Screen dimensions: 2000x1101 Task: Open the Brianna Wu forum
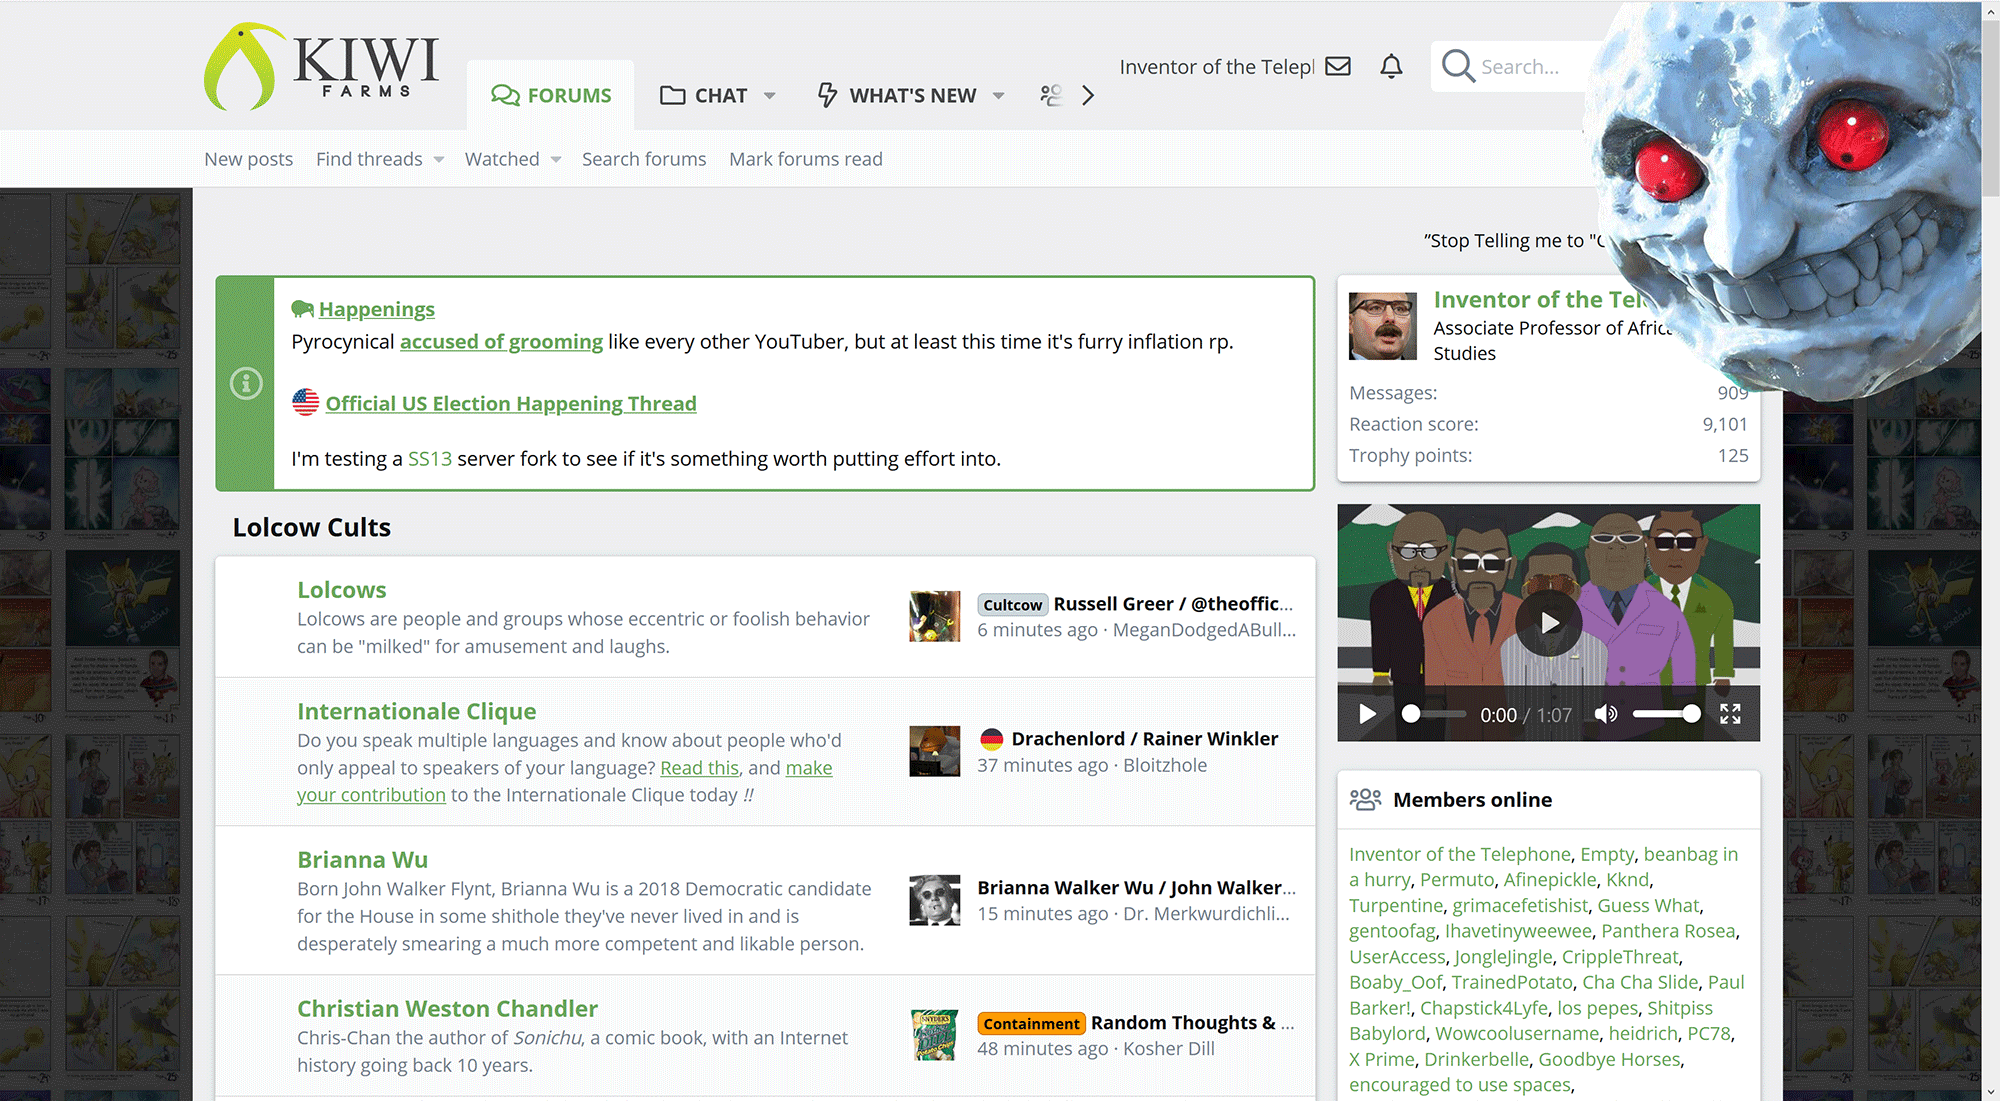362,860
